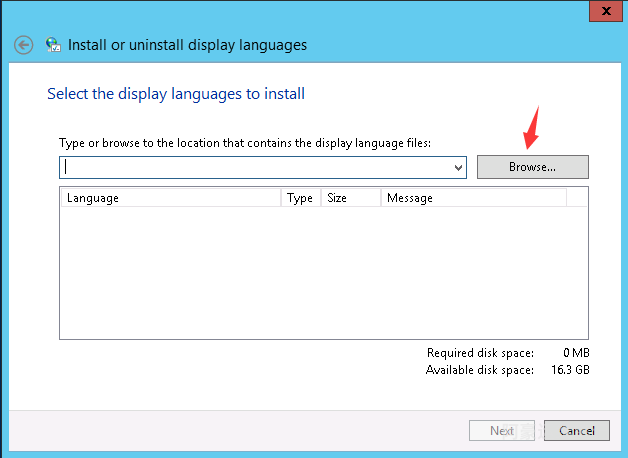Sort by the Language column header

point(170,198)
